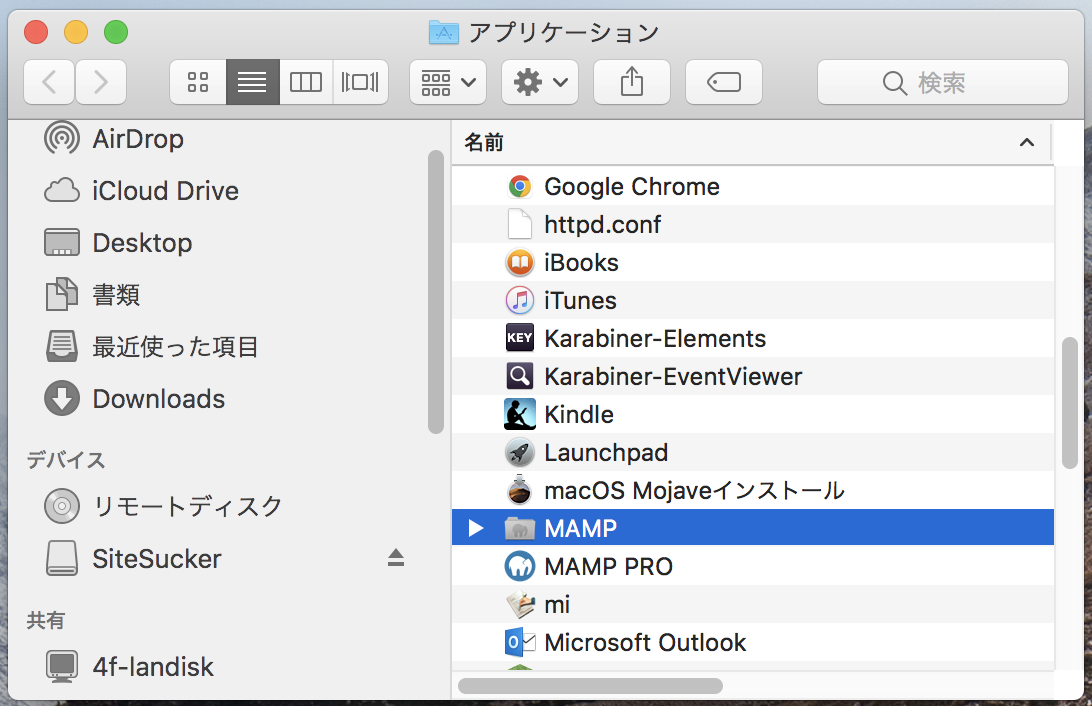Click the iBooks app icon
The height and width of the screenshot is (706, 1092).
coord(519,263)
